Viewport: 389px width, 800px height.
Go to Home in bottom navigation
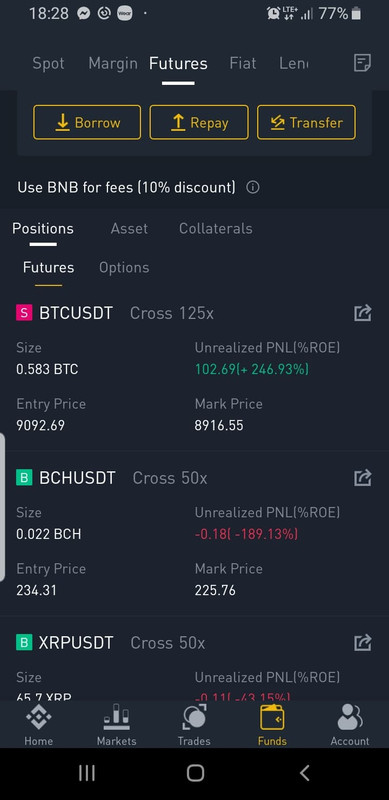[x=38, y=725]
